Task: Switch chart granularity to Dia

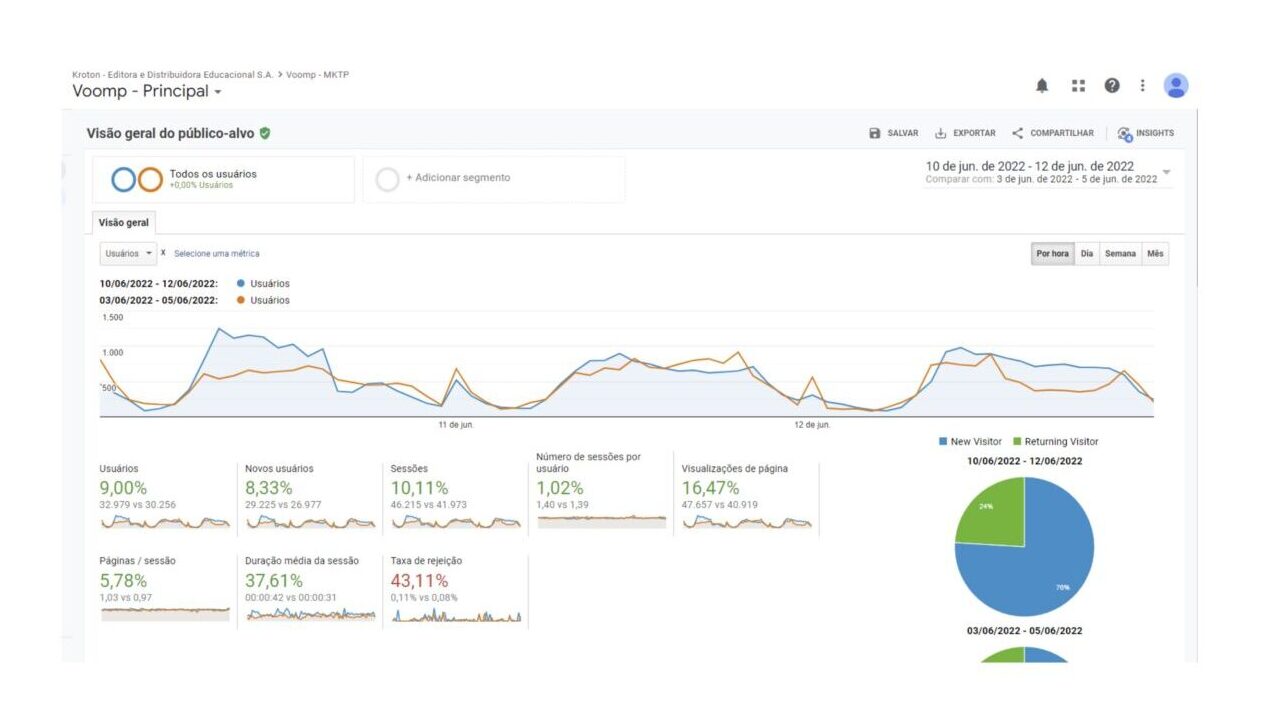Action: (x=1086, y=254)
